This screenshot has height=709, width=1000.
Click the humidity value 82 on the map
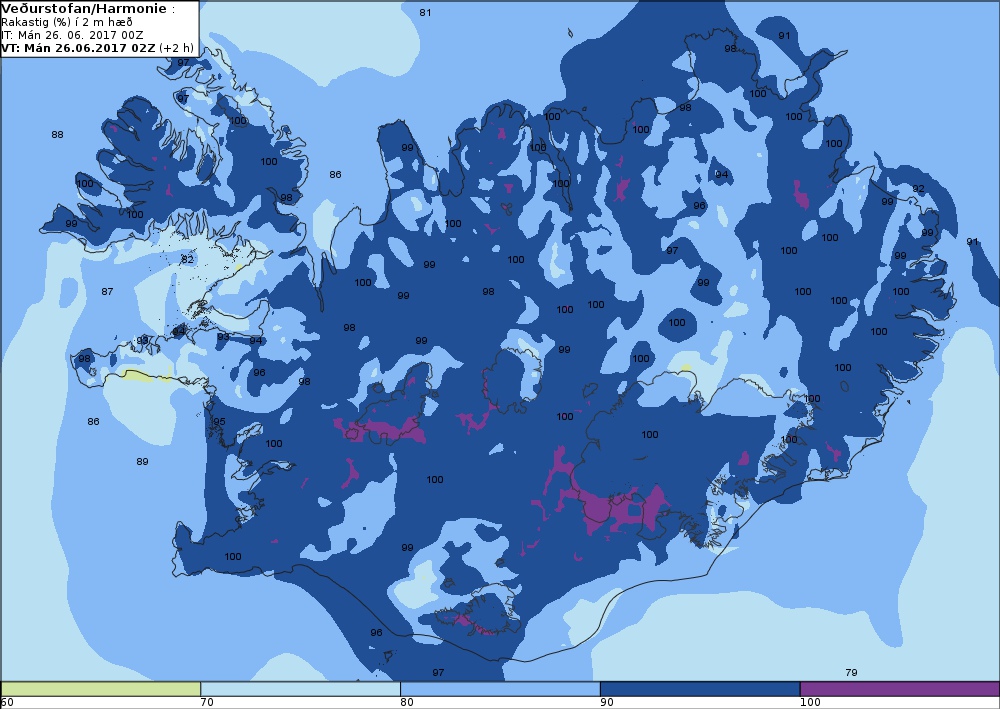187,259
